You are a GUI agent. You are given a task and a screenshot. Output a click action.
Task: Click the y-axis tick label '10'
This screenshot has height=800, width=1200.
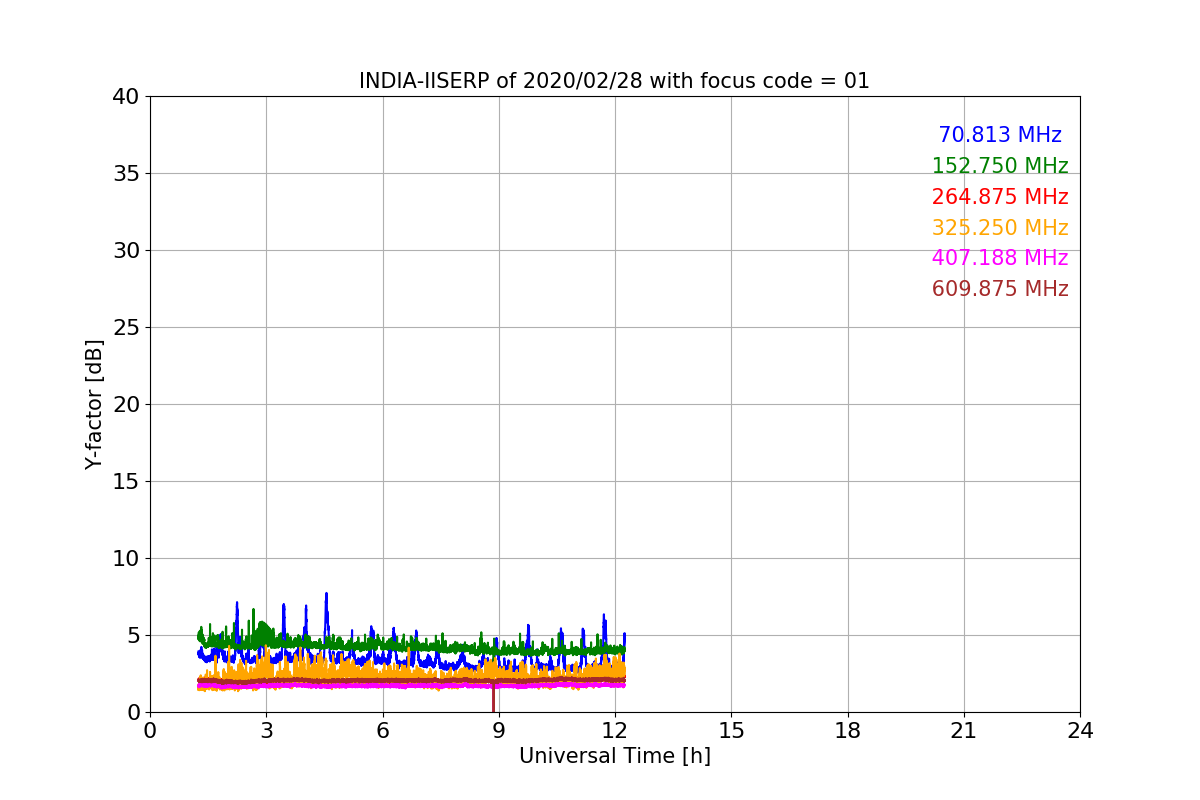click(125, 559)
